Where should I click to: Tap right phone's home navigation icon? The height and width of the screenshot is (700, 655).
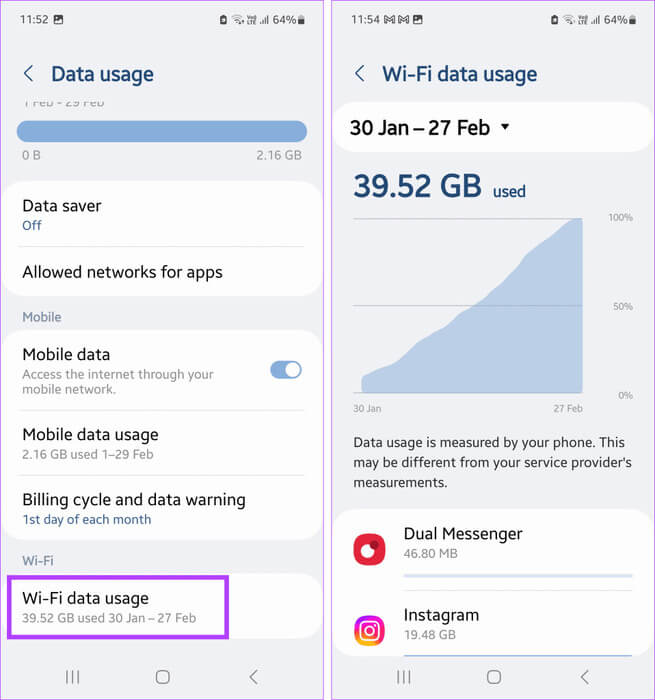point(494,677)
